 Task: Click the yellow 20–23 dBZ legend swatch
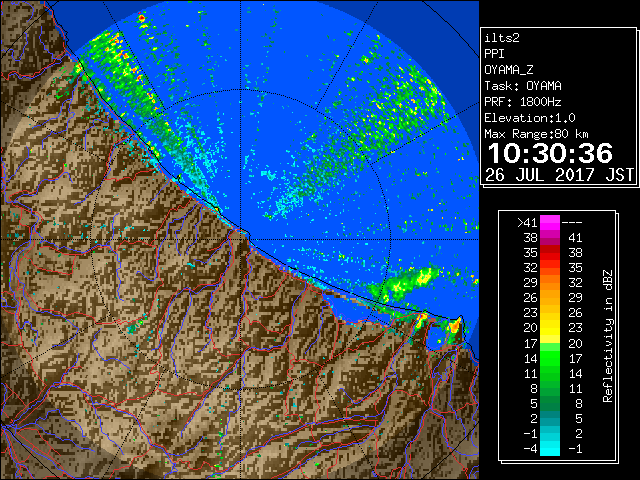(x=550, y=328)
